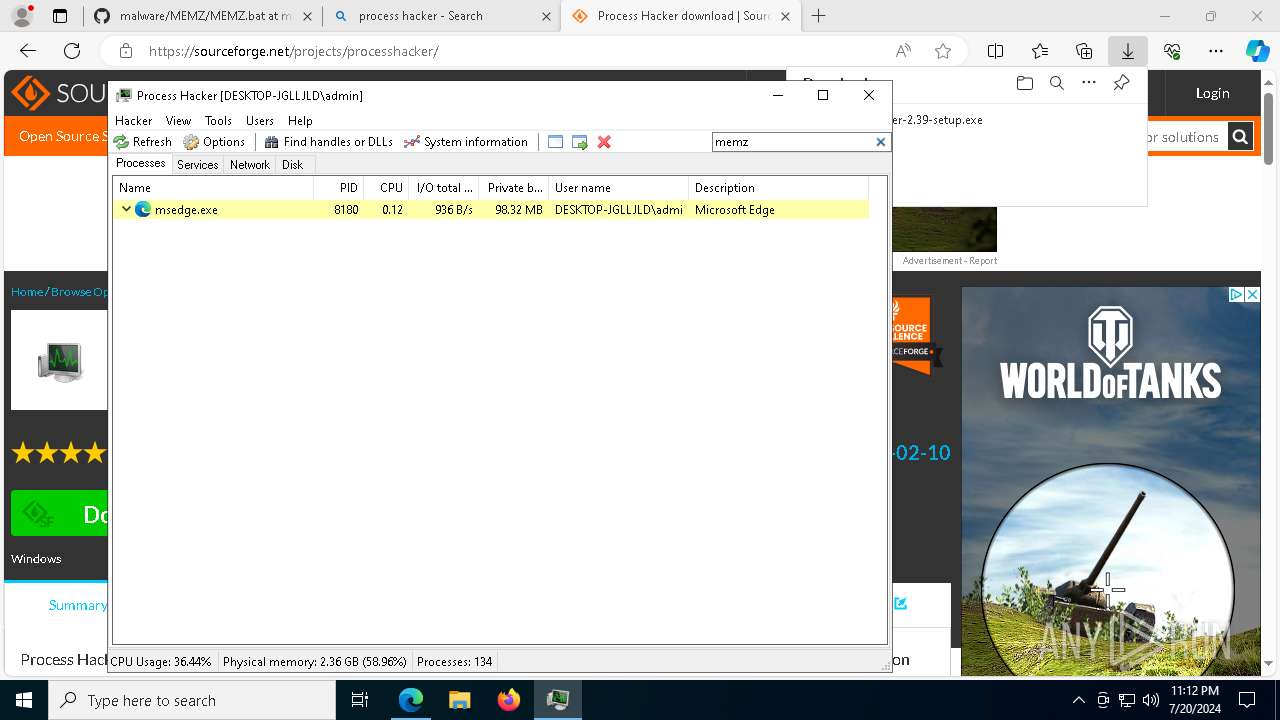Open Windows Start menu
The image size is (1280, 720).
(x=24, y=700)
